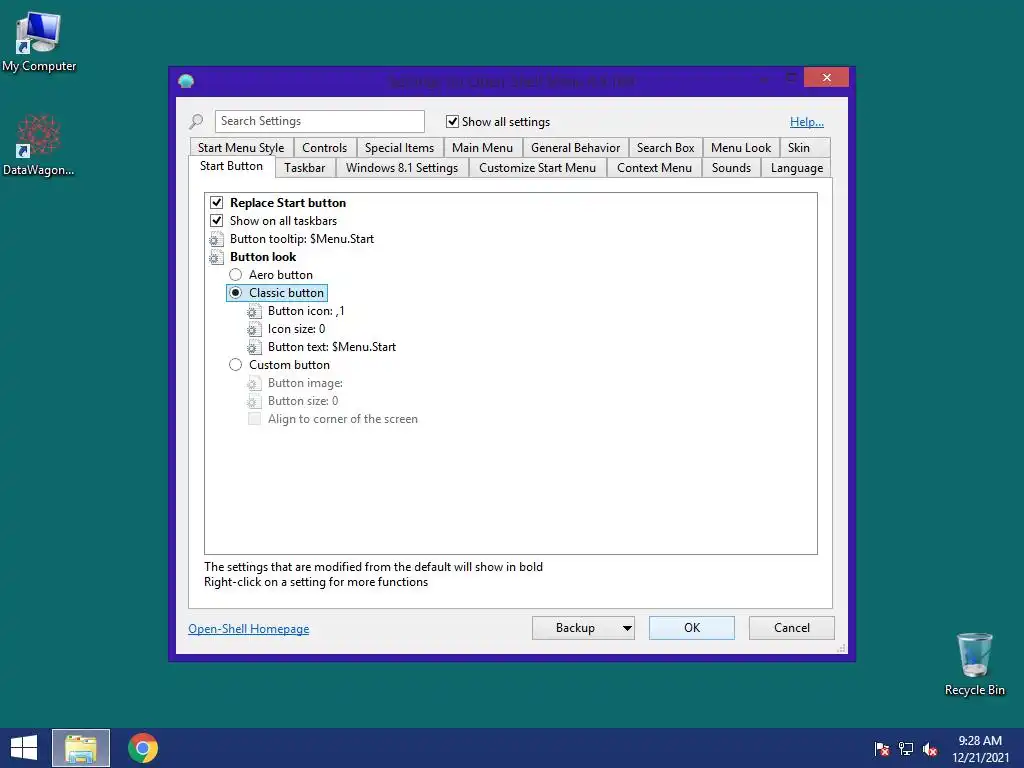The image size is (1024, 768).
Task: Click the gear icon beside Button size
Action: click(254, 402)
